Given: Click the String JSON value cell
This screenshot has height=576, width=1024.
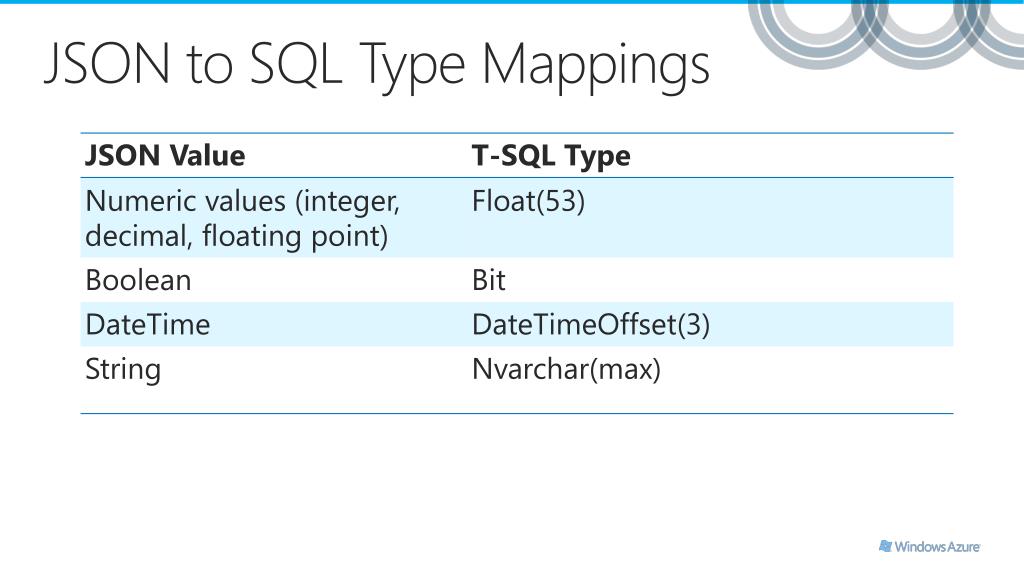Looking at the screenshot, I should 274,369.
